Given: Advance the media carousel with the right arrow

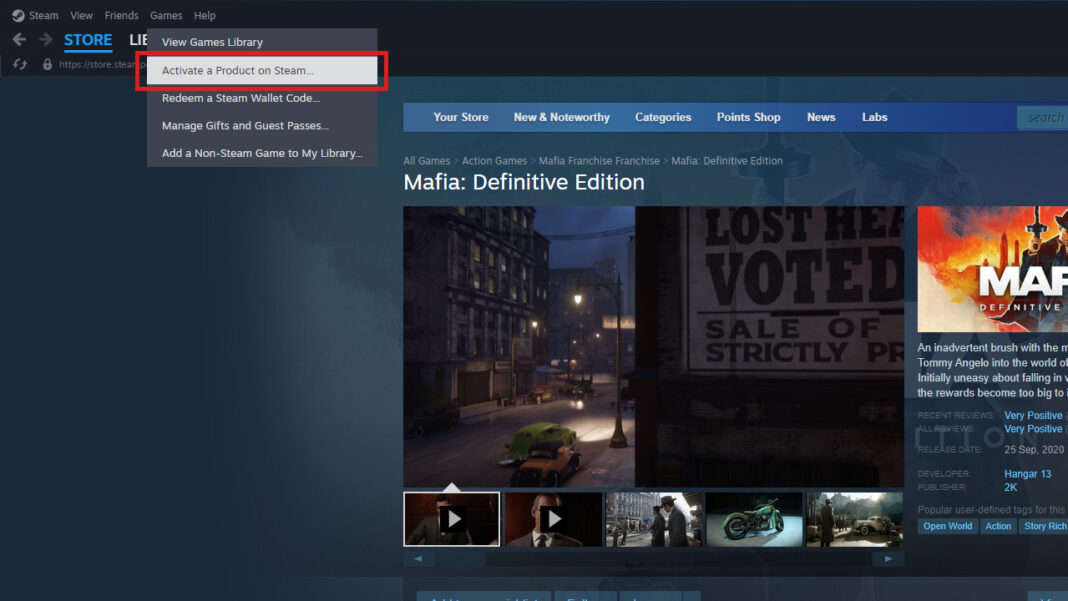Looking at the screenshot, I should [887, 559].
